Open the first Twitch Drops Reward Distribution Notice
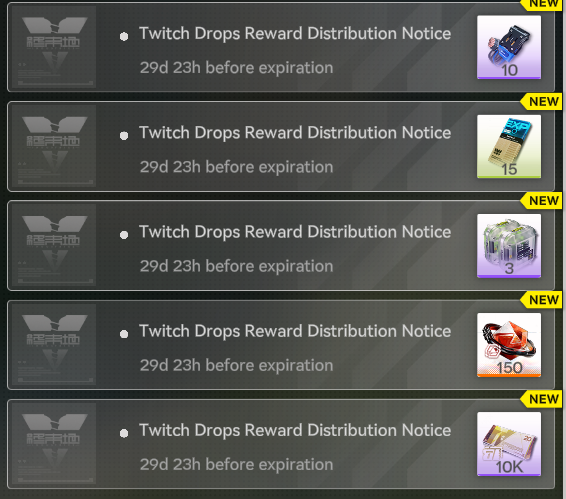Screen dimensions: 566x499 (x=281, y=47)
